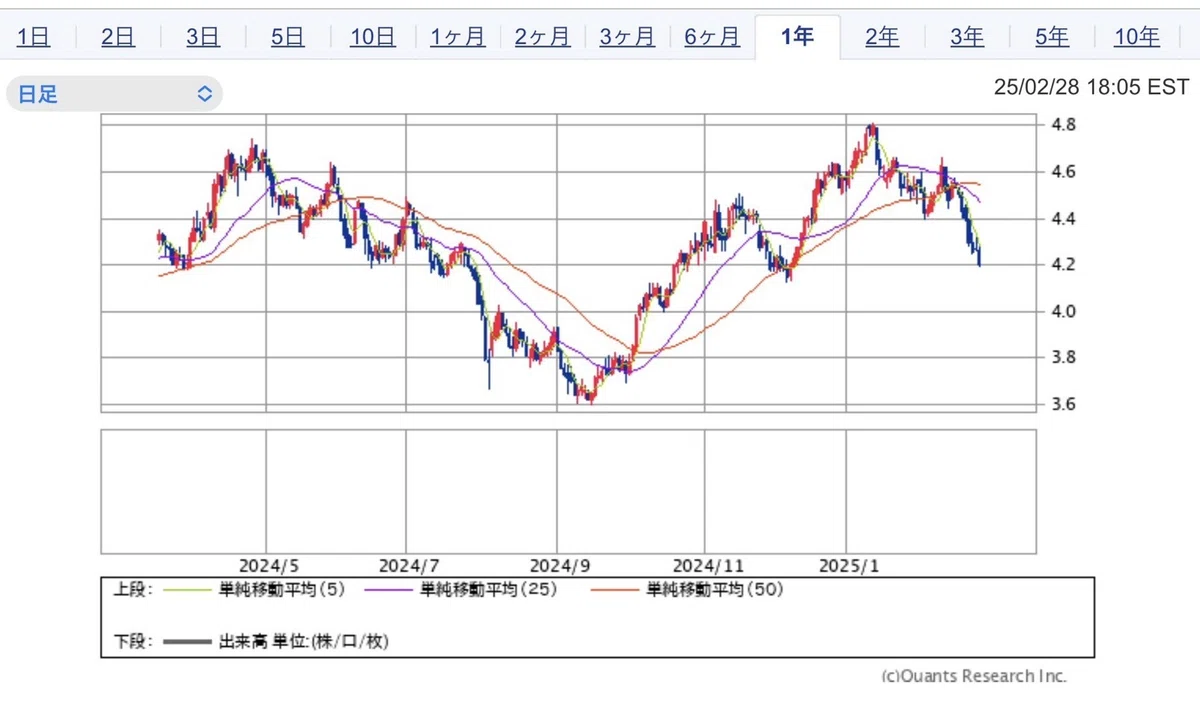Click the 4.2 price axis label
This screenshot has width=1200, height=707.
tap(1063, 265)
